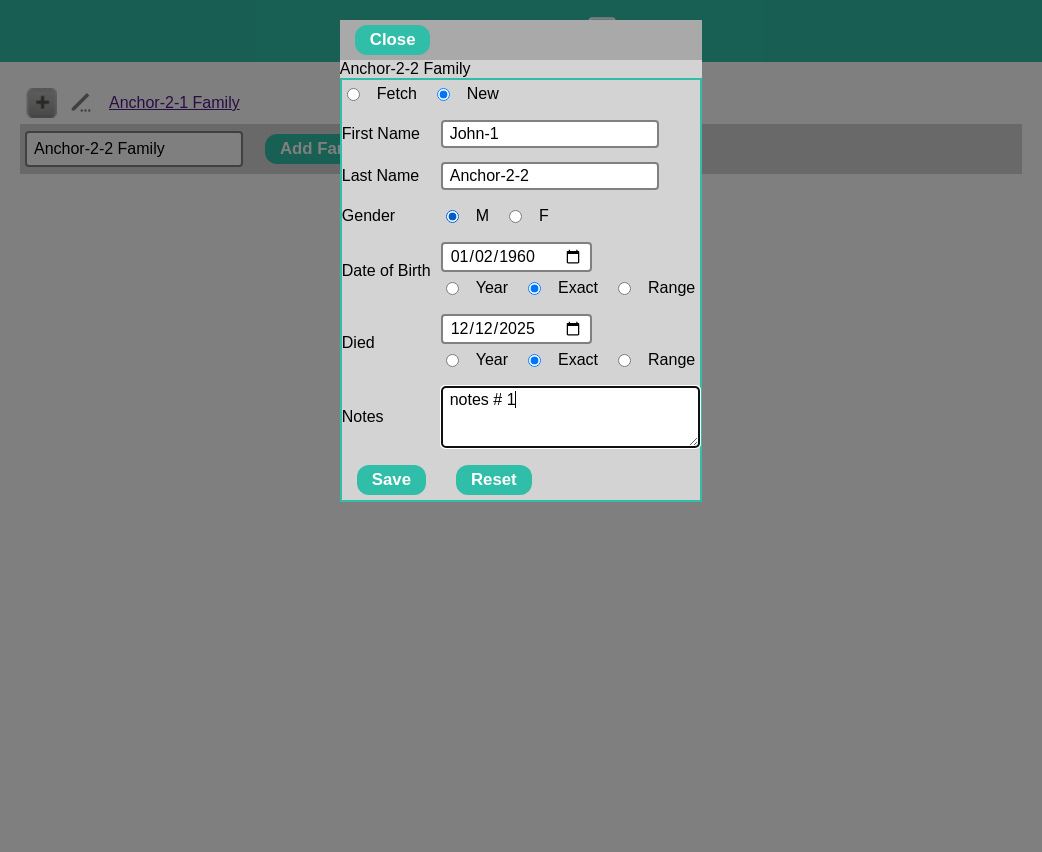
Task: Open Date of Birth calendar picker
Action: point(573,257)
